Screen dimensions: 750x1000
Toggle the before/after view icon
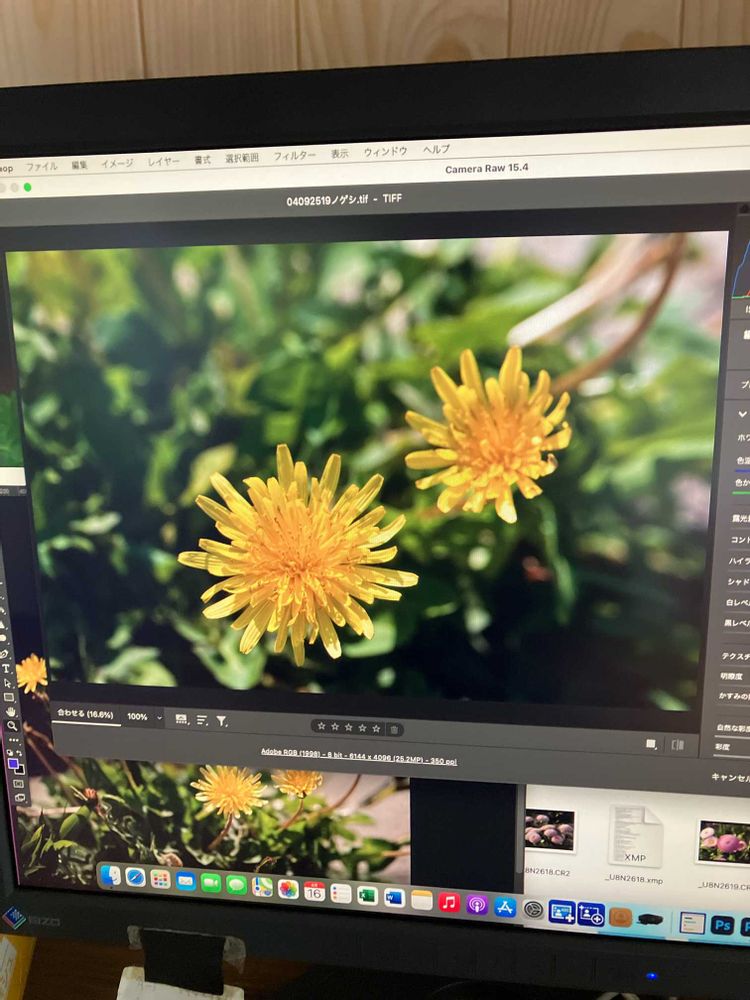coord(677,745)
